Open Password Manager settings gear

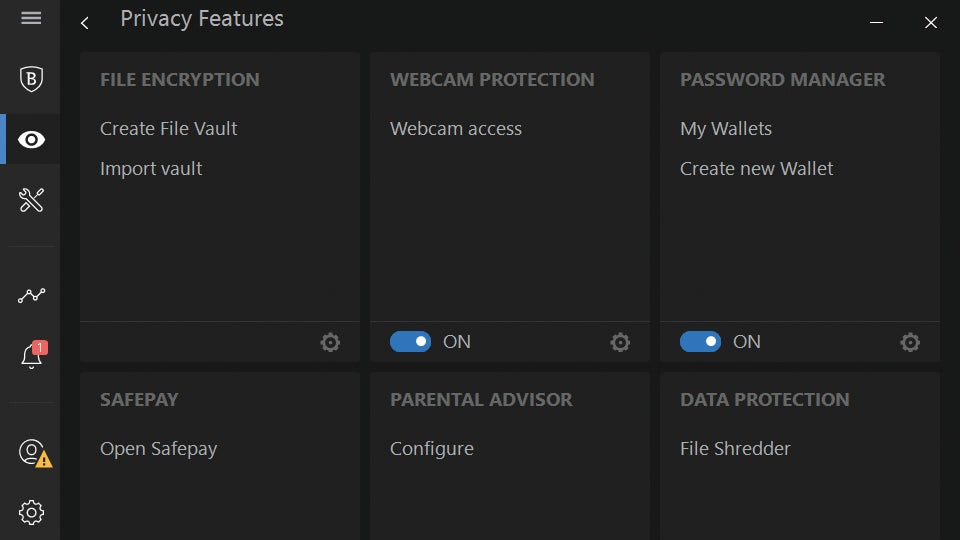910,342
